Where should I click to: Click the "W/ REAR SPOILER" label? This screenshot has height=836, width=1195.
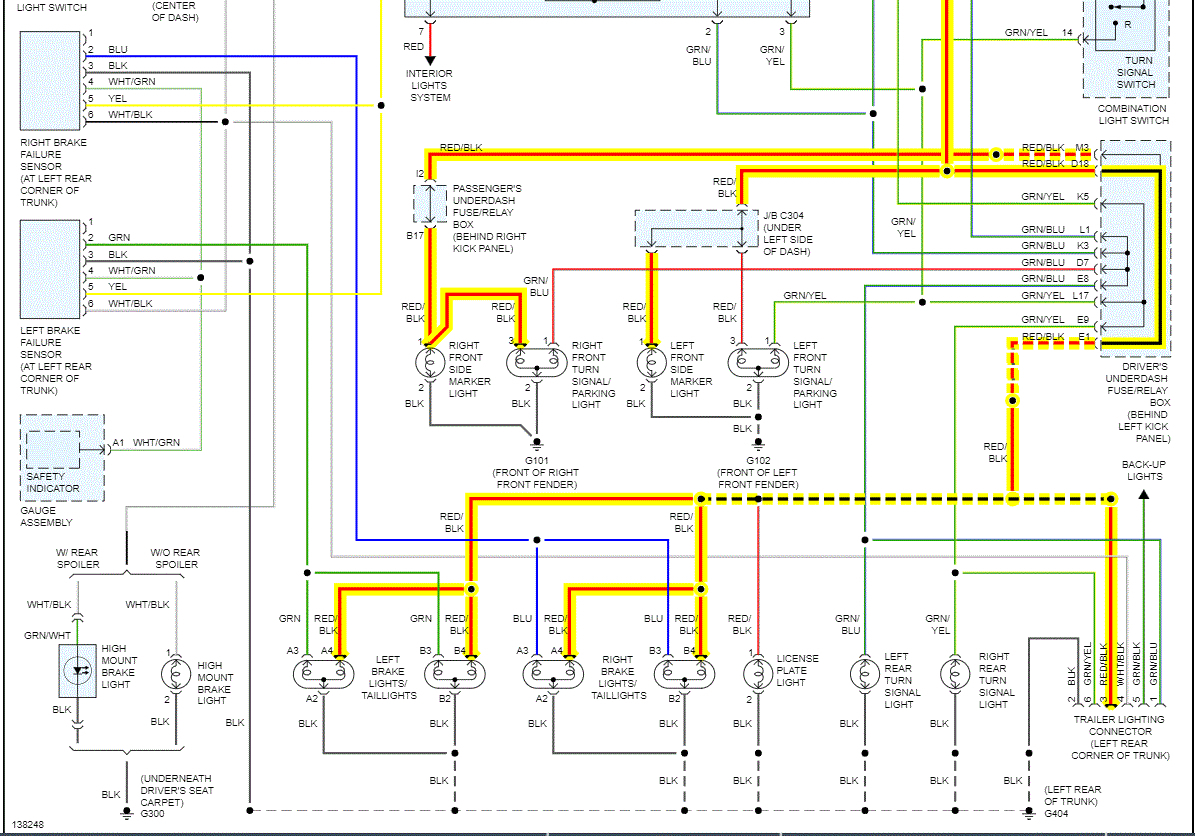tap(77, 559)
